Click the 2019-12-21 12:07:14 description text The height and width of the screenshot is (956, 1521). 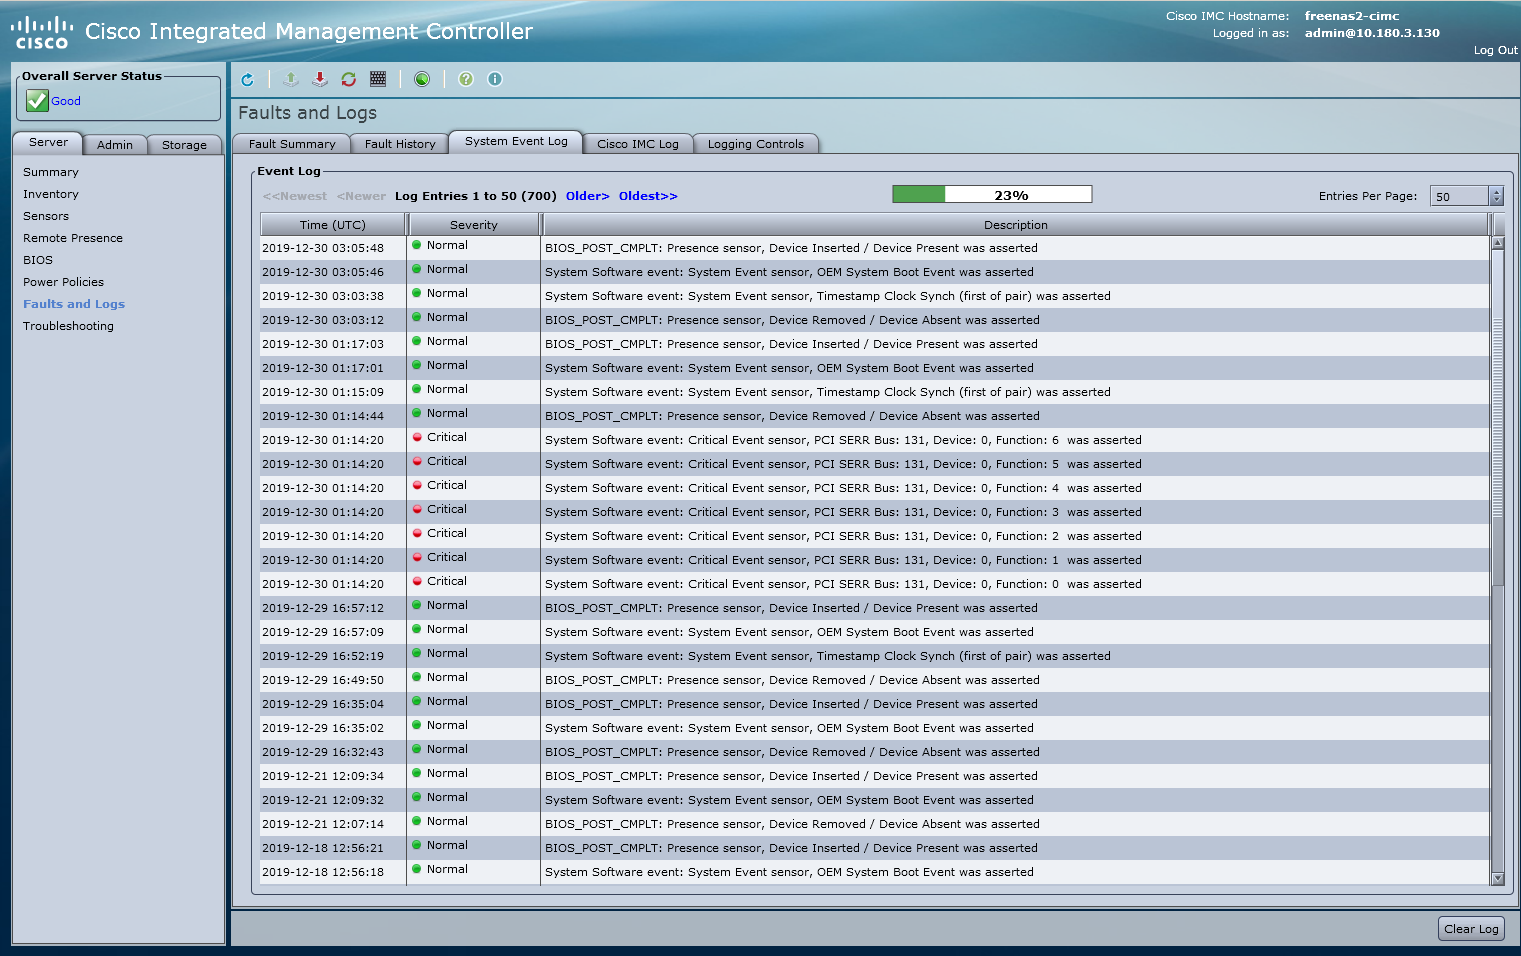pyautogui.click(x=792, y=824)
